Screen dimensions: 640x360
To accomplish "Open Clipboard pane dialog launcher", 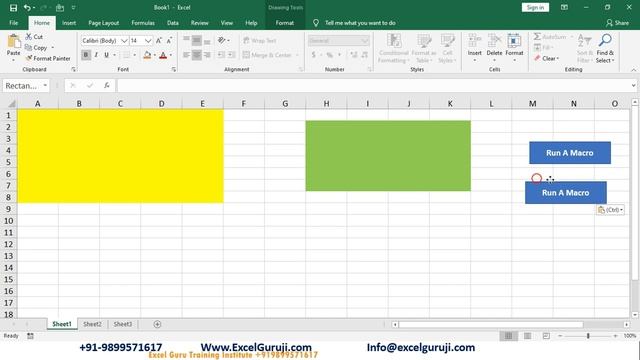I will 73,69.
